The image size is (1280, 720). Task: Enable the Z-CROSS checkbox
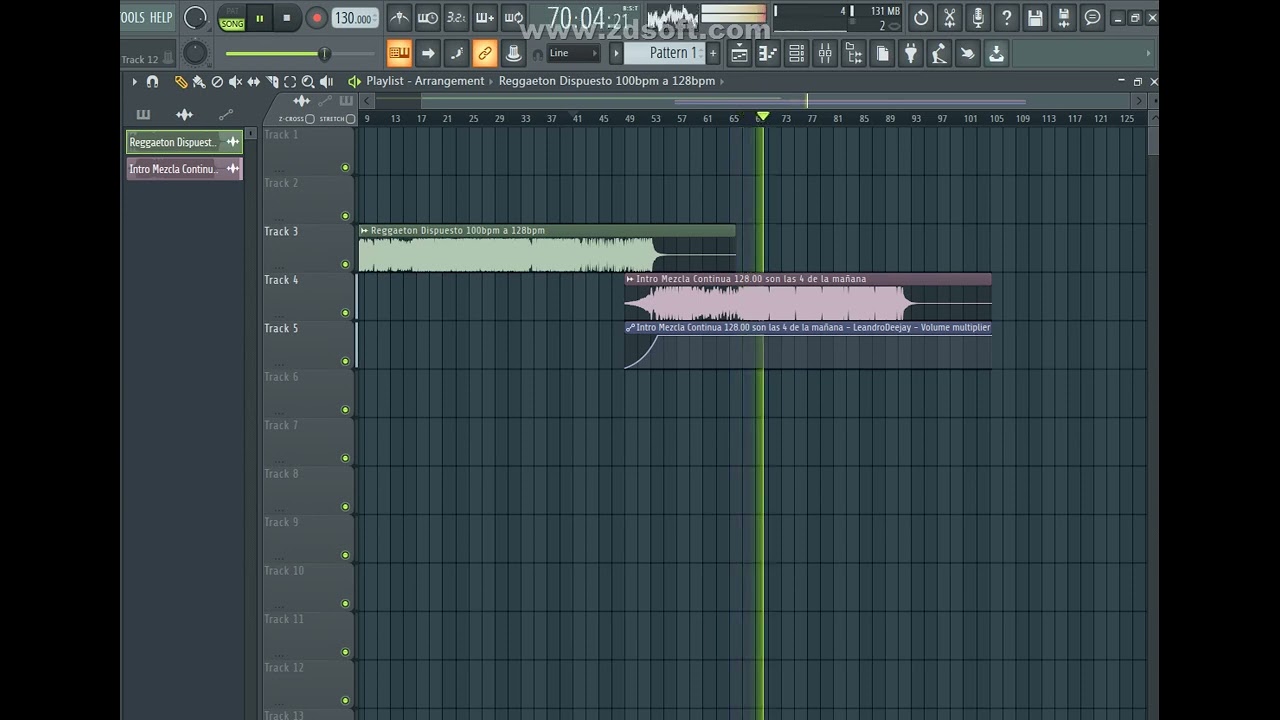point(310,119)
